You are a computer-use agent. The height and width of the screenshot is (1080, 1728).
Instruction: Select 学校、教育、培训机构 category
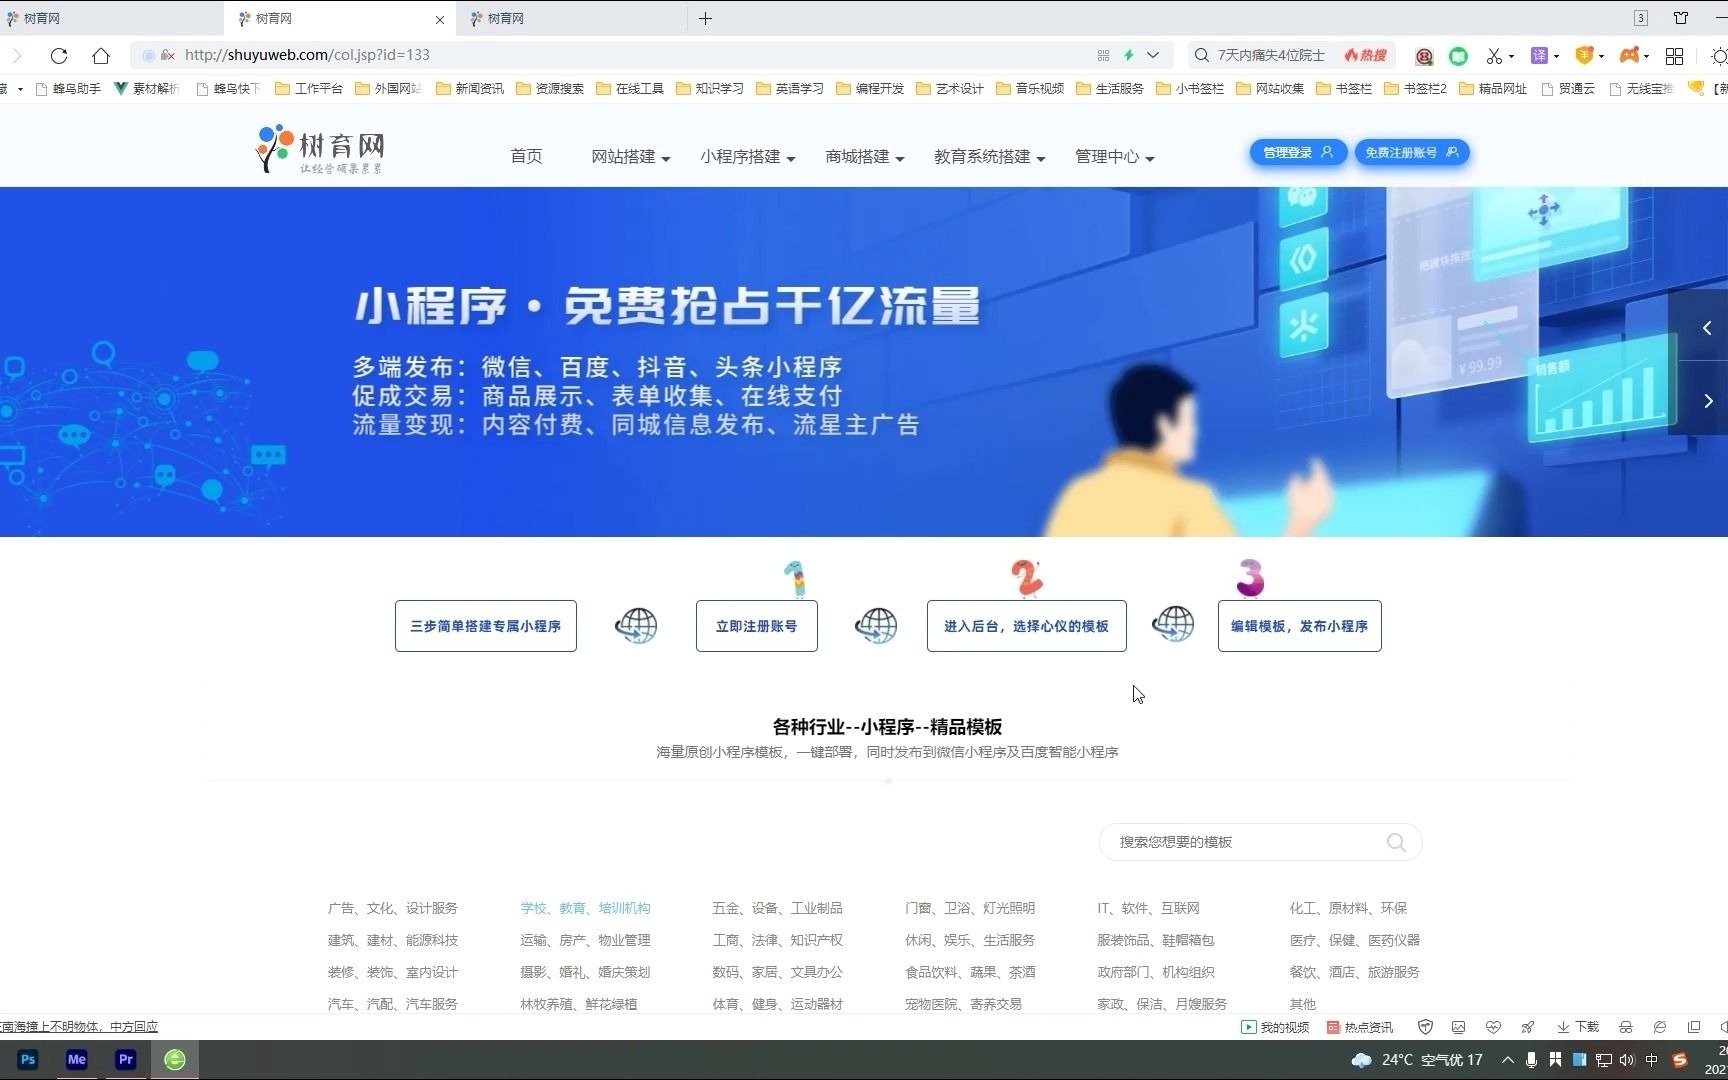click(x=585, y=908)
